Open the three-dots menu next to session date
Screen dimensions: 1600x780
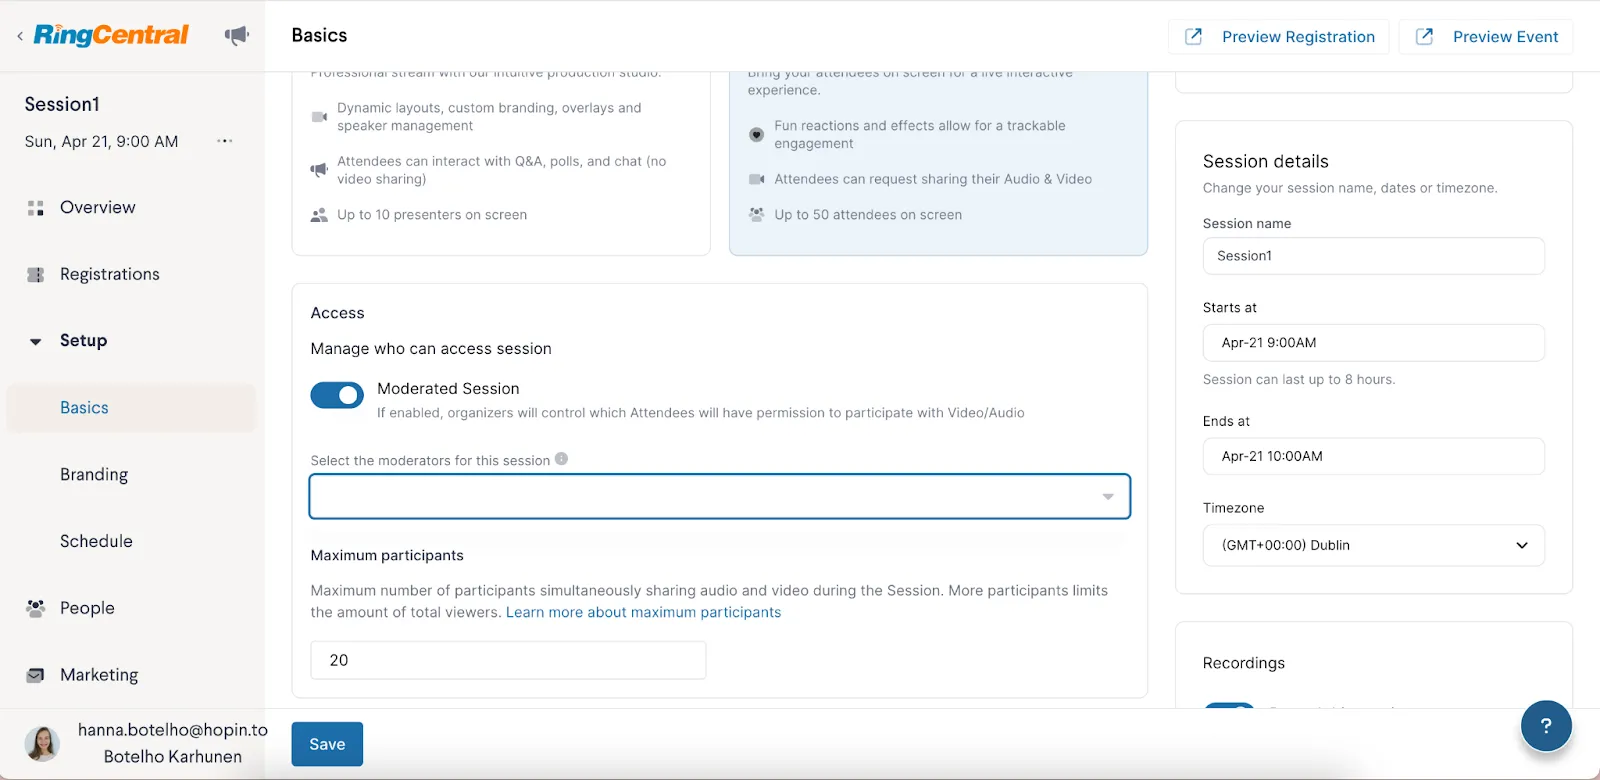(225, 141)
